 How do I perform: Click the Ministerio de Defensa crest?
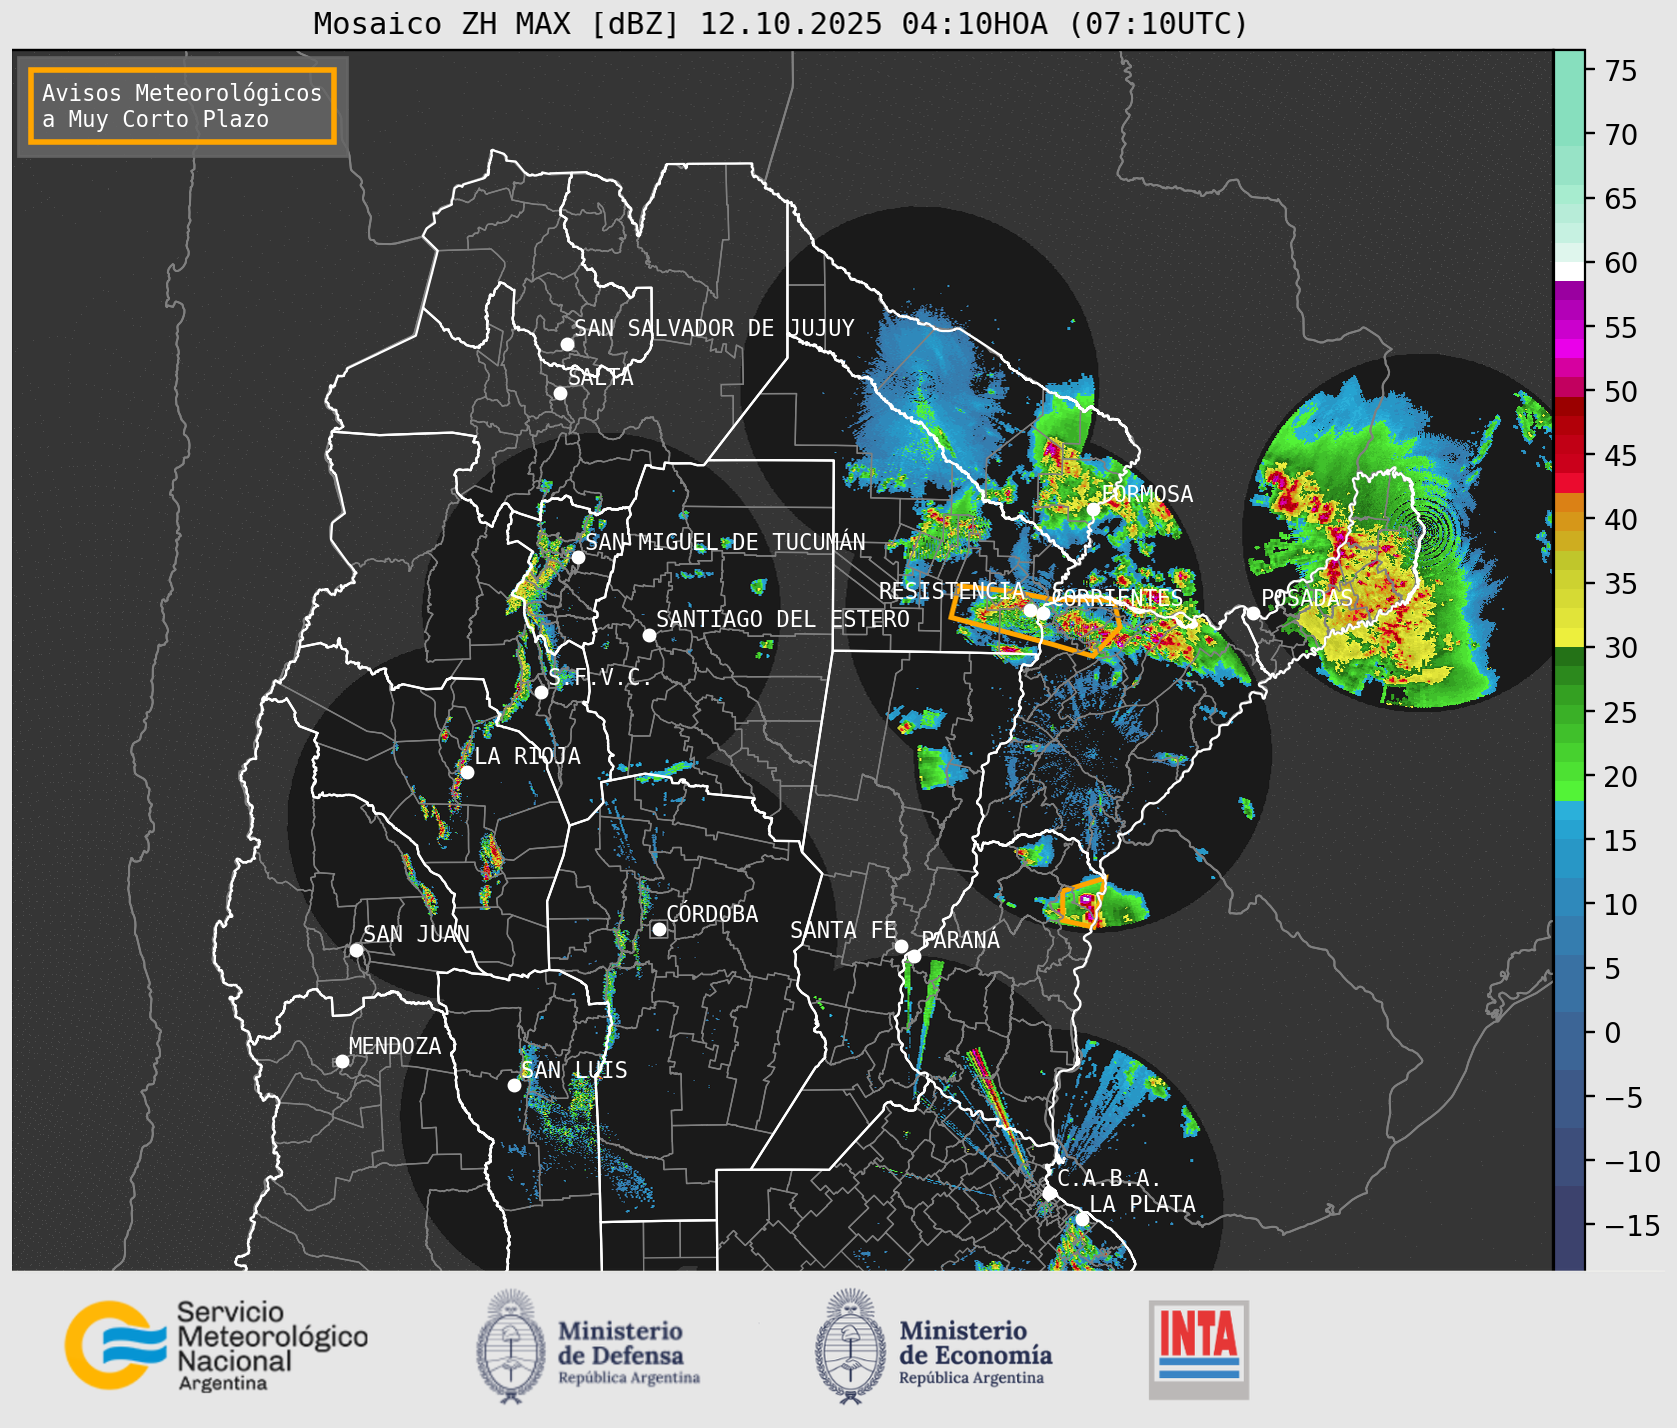pos(511,1346)
